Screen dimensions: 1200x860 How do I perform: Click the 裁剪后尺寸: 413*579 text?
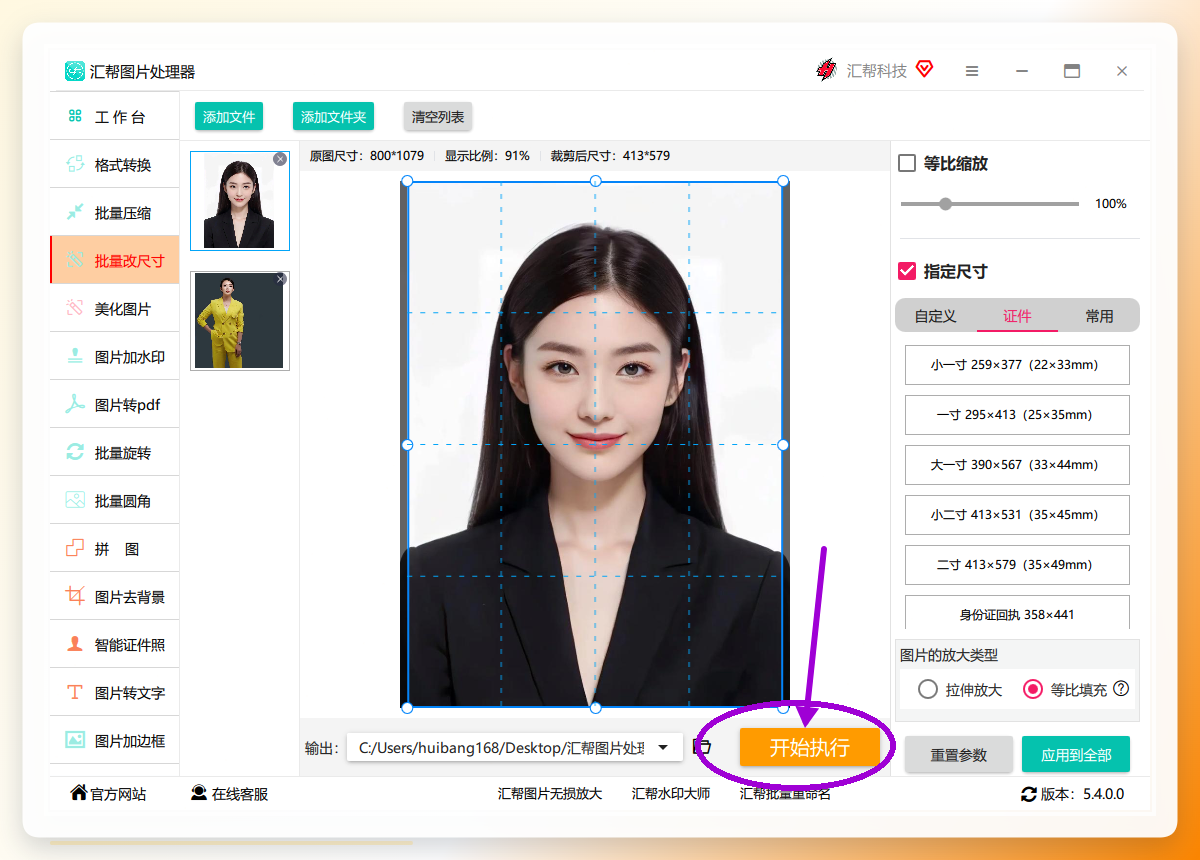[x=610, y=156]
